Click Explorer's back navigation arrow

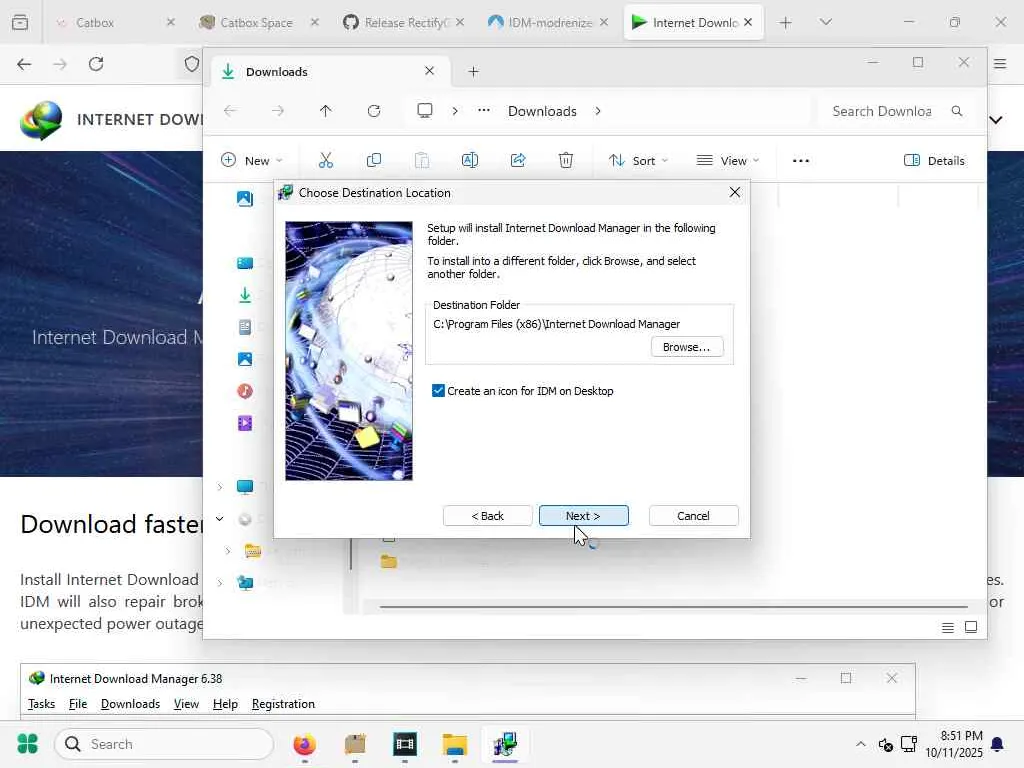230,111
